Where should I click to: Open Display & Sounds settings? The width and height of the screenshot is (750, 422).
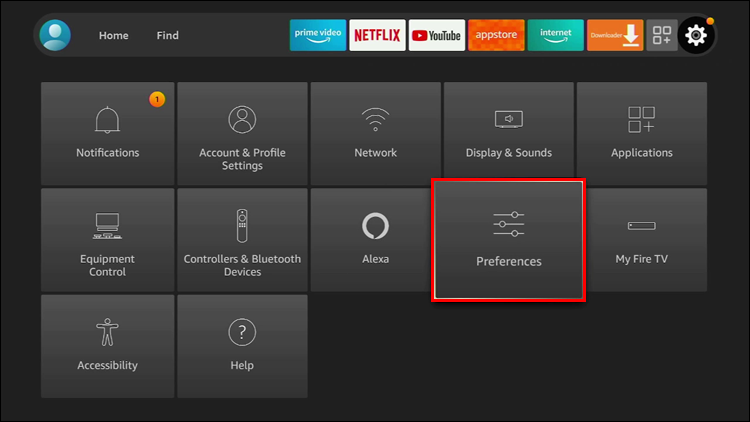[x=509, y=130]
